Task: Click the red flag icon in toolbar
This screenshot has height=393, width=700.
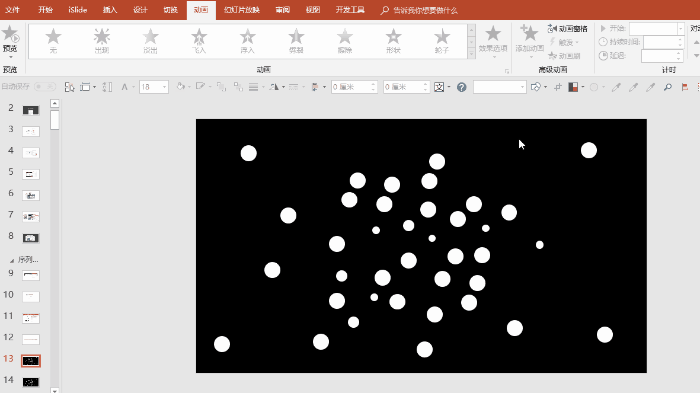Action: 684,87
